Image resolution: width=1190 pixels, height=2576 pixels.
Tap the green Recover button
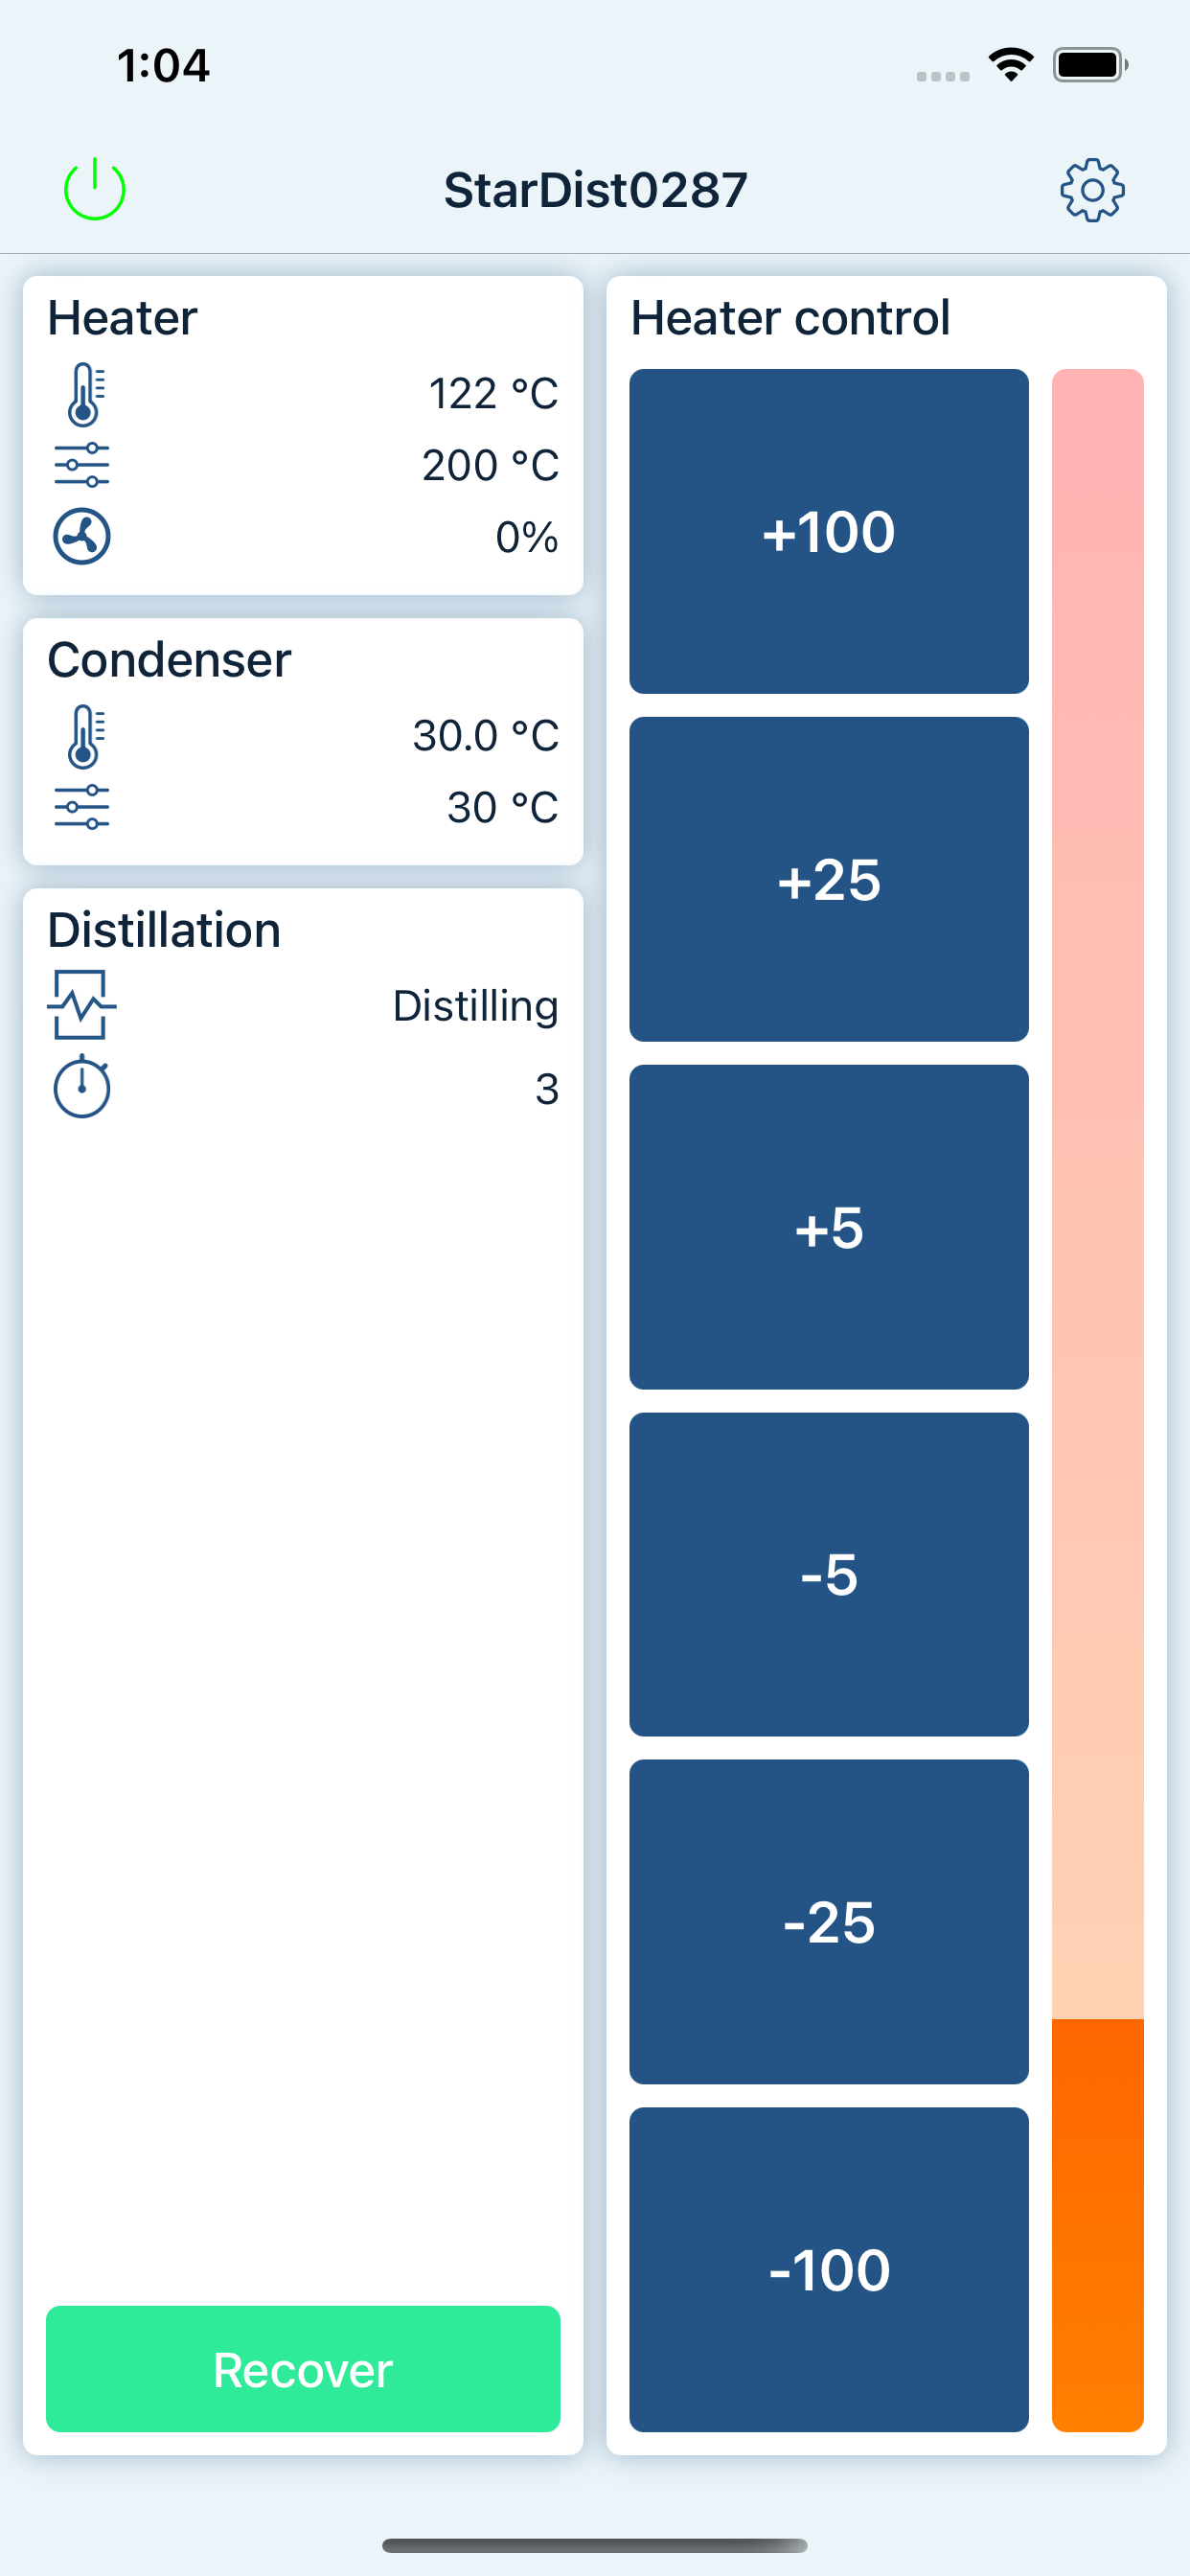(303, 2369)
